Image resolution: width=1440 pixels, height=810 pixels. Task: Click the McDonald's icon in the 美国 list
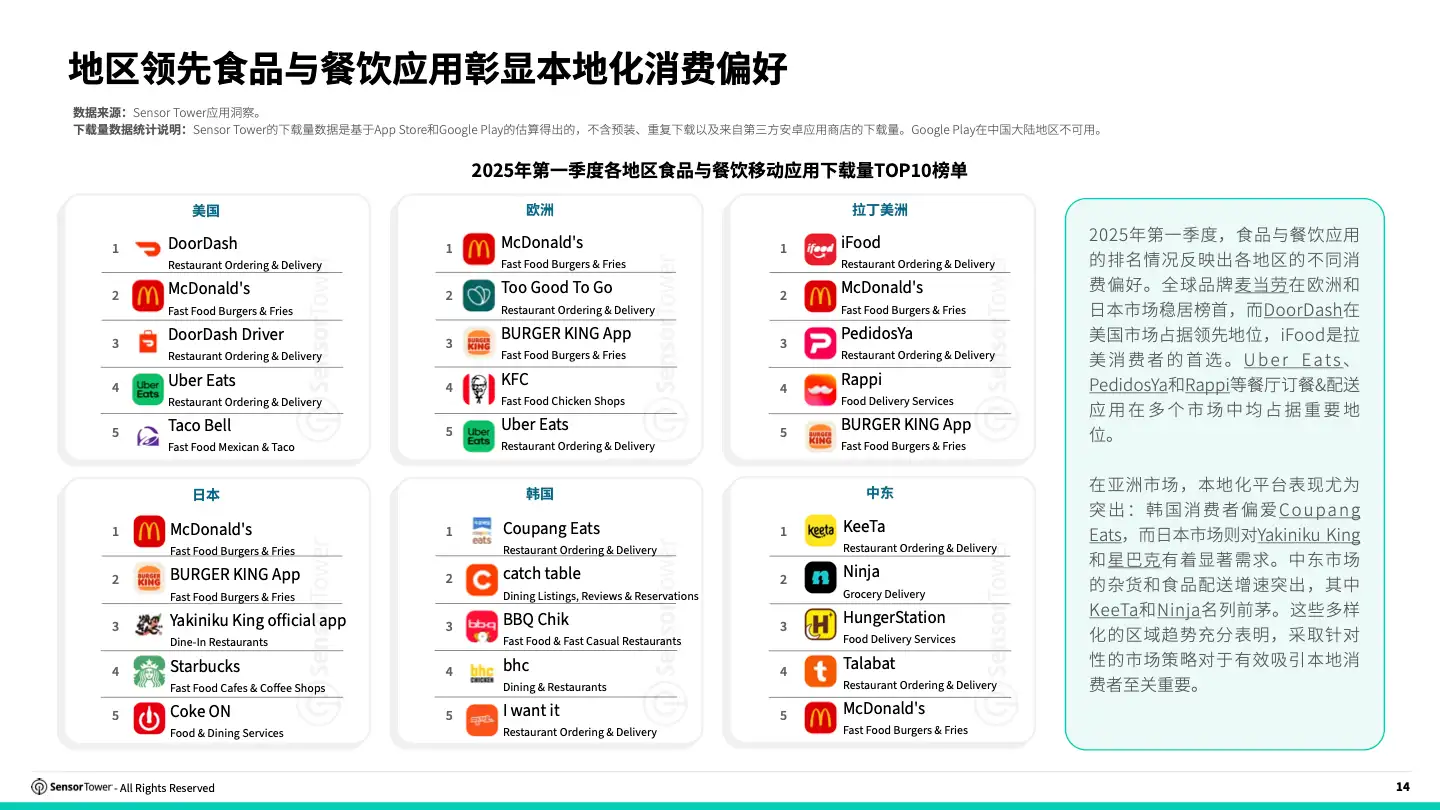[148, 296]
